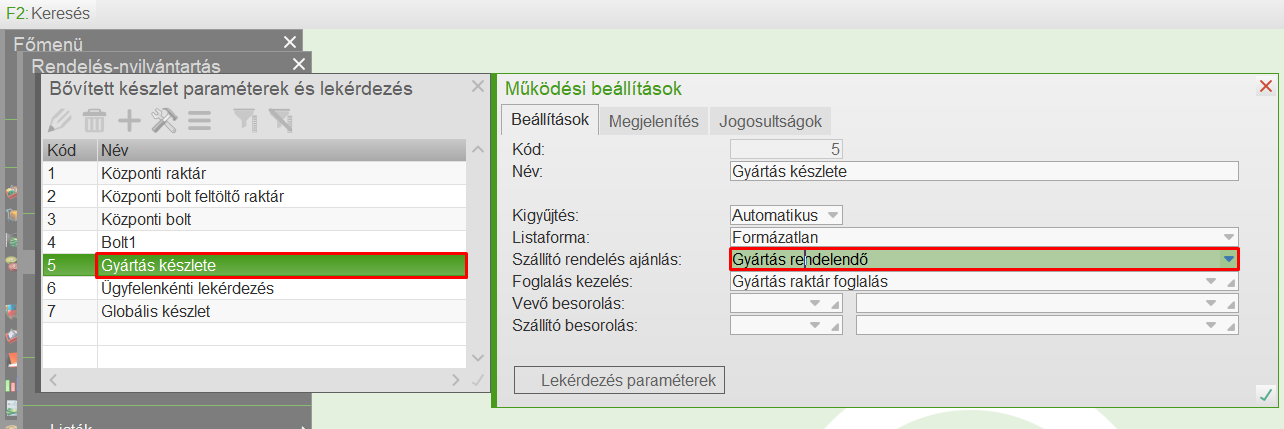The height and width of the screenshot is (429, 1284).
Task: Add new record with plus icon
Action: pyautogui.click(x=130, y=121)
